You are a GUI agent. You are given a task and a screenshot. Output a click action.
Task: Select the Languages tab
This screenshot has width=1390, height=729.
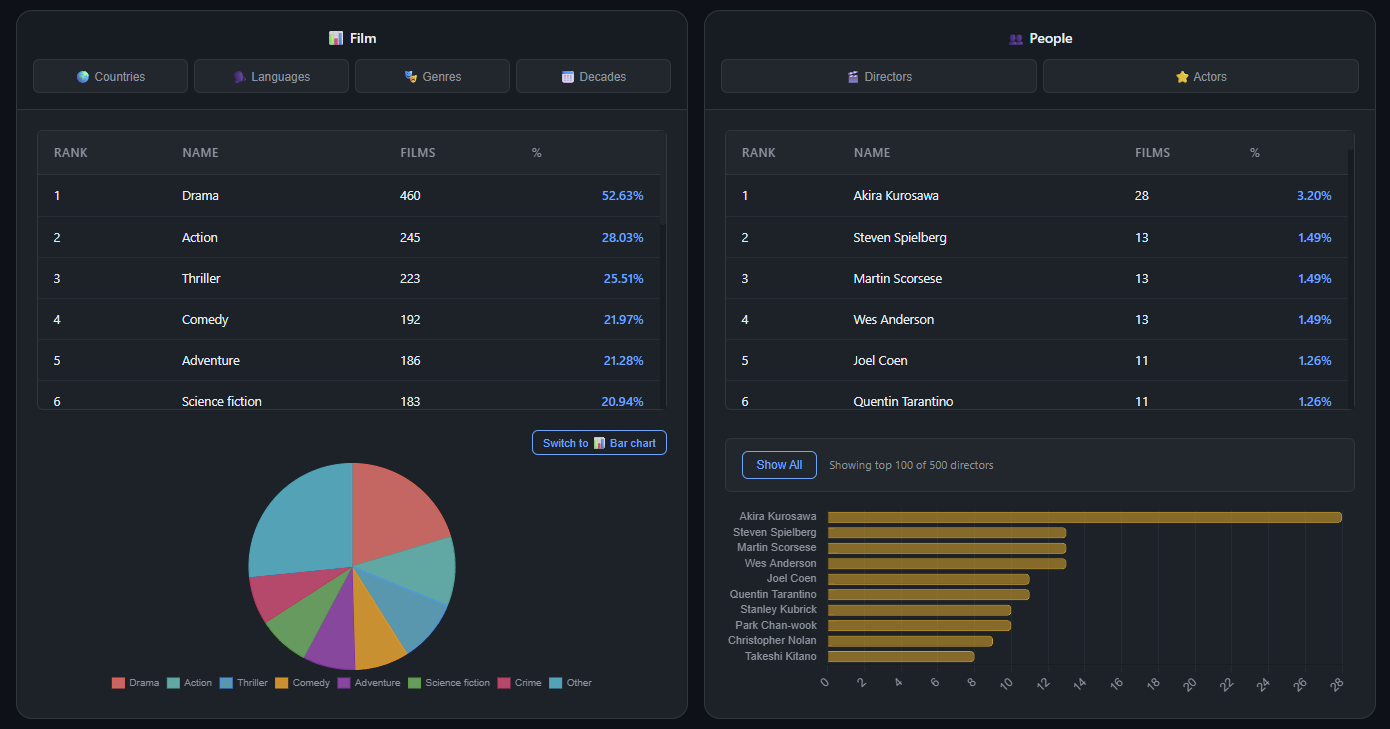pos(271,76)
